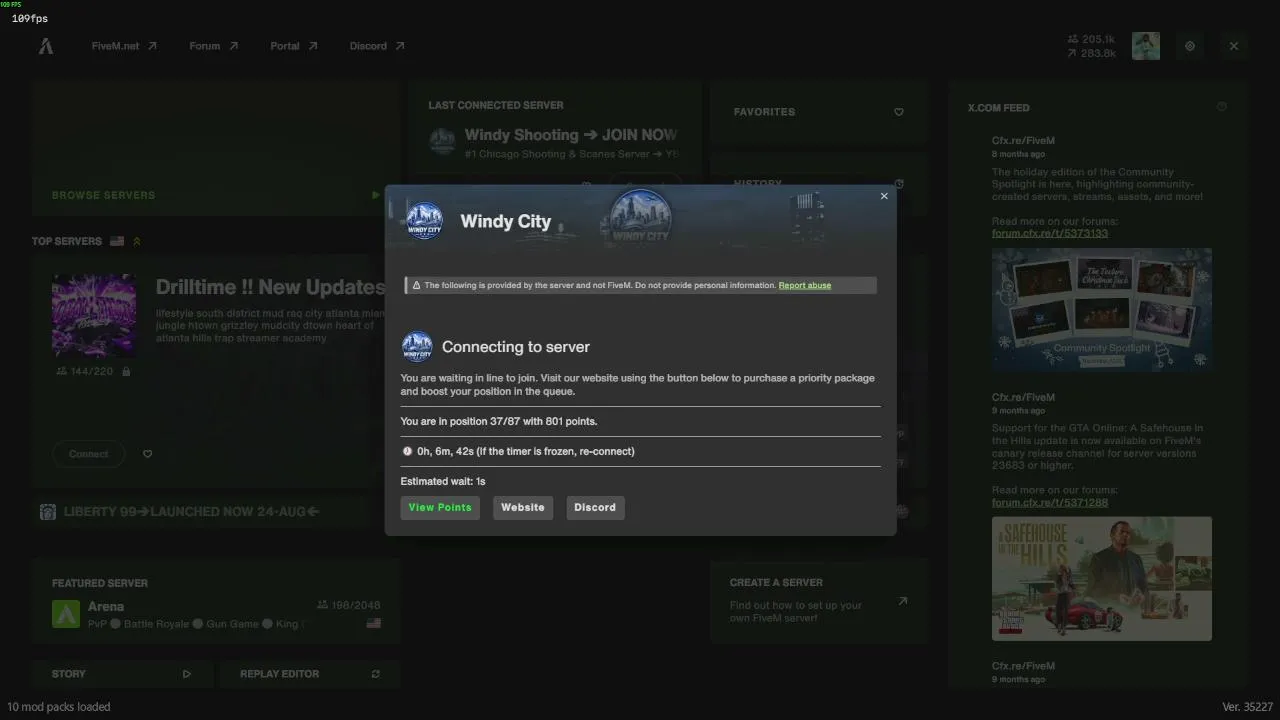Image resolution: width=1280 pixels, height=720 pixels.
Task: Click the Ver. 35227 version label
Action: pyautogui.click(x=1248, y=707)
